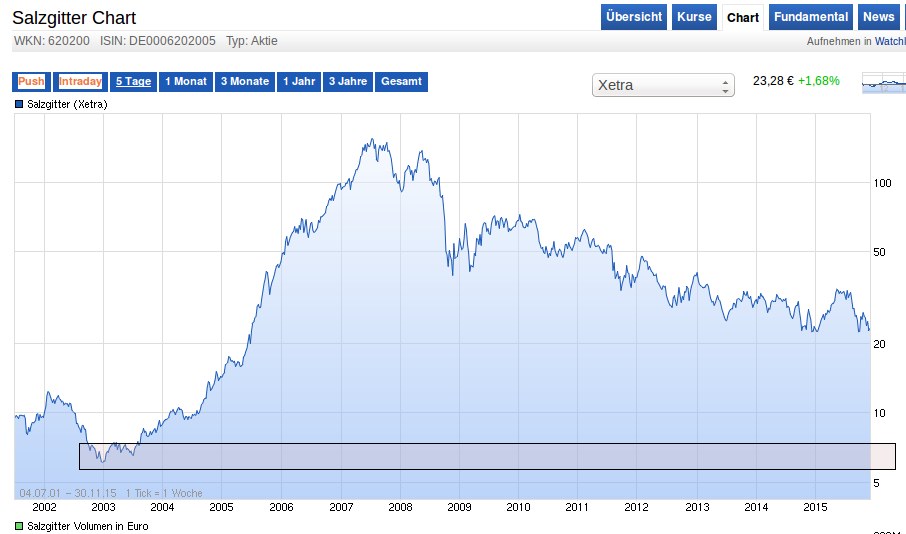Choose the 3 Monate time range
This screenshot has height=534, width=906.
(x=245, y=81)
